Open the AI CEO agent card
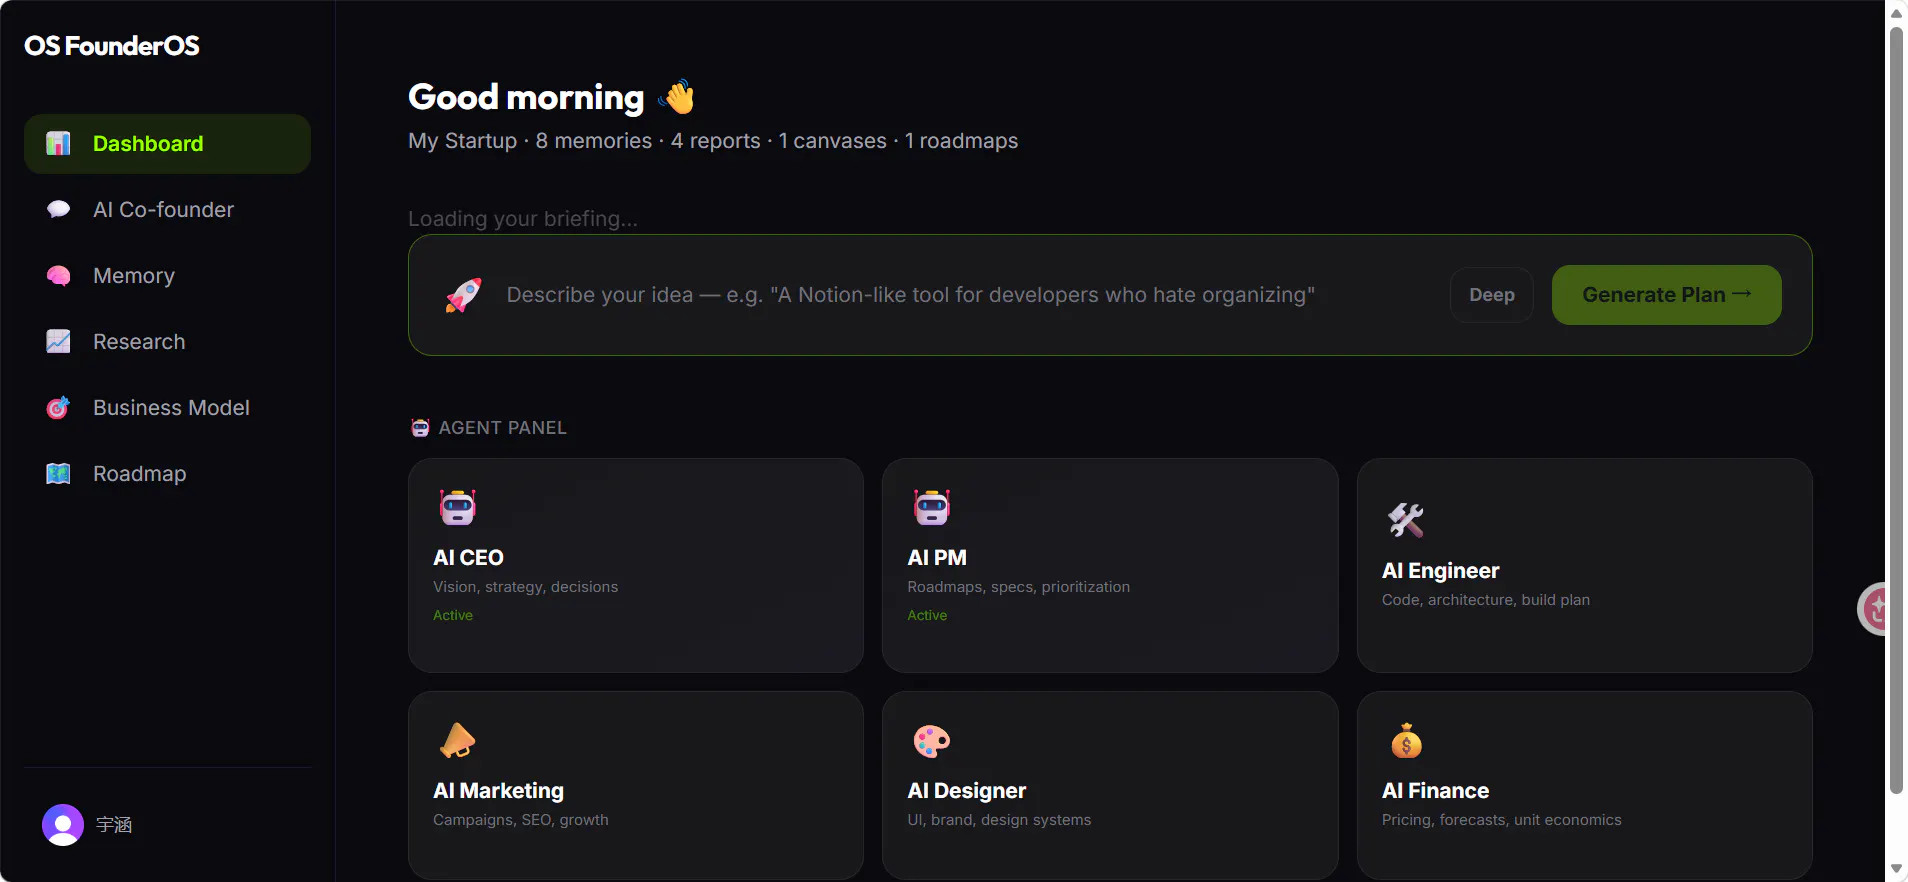 click(x=636, y=565)
